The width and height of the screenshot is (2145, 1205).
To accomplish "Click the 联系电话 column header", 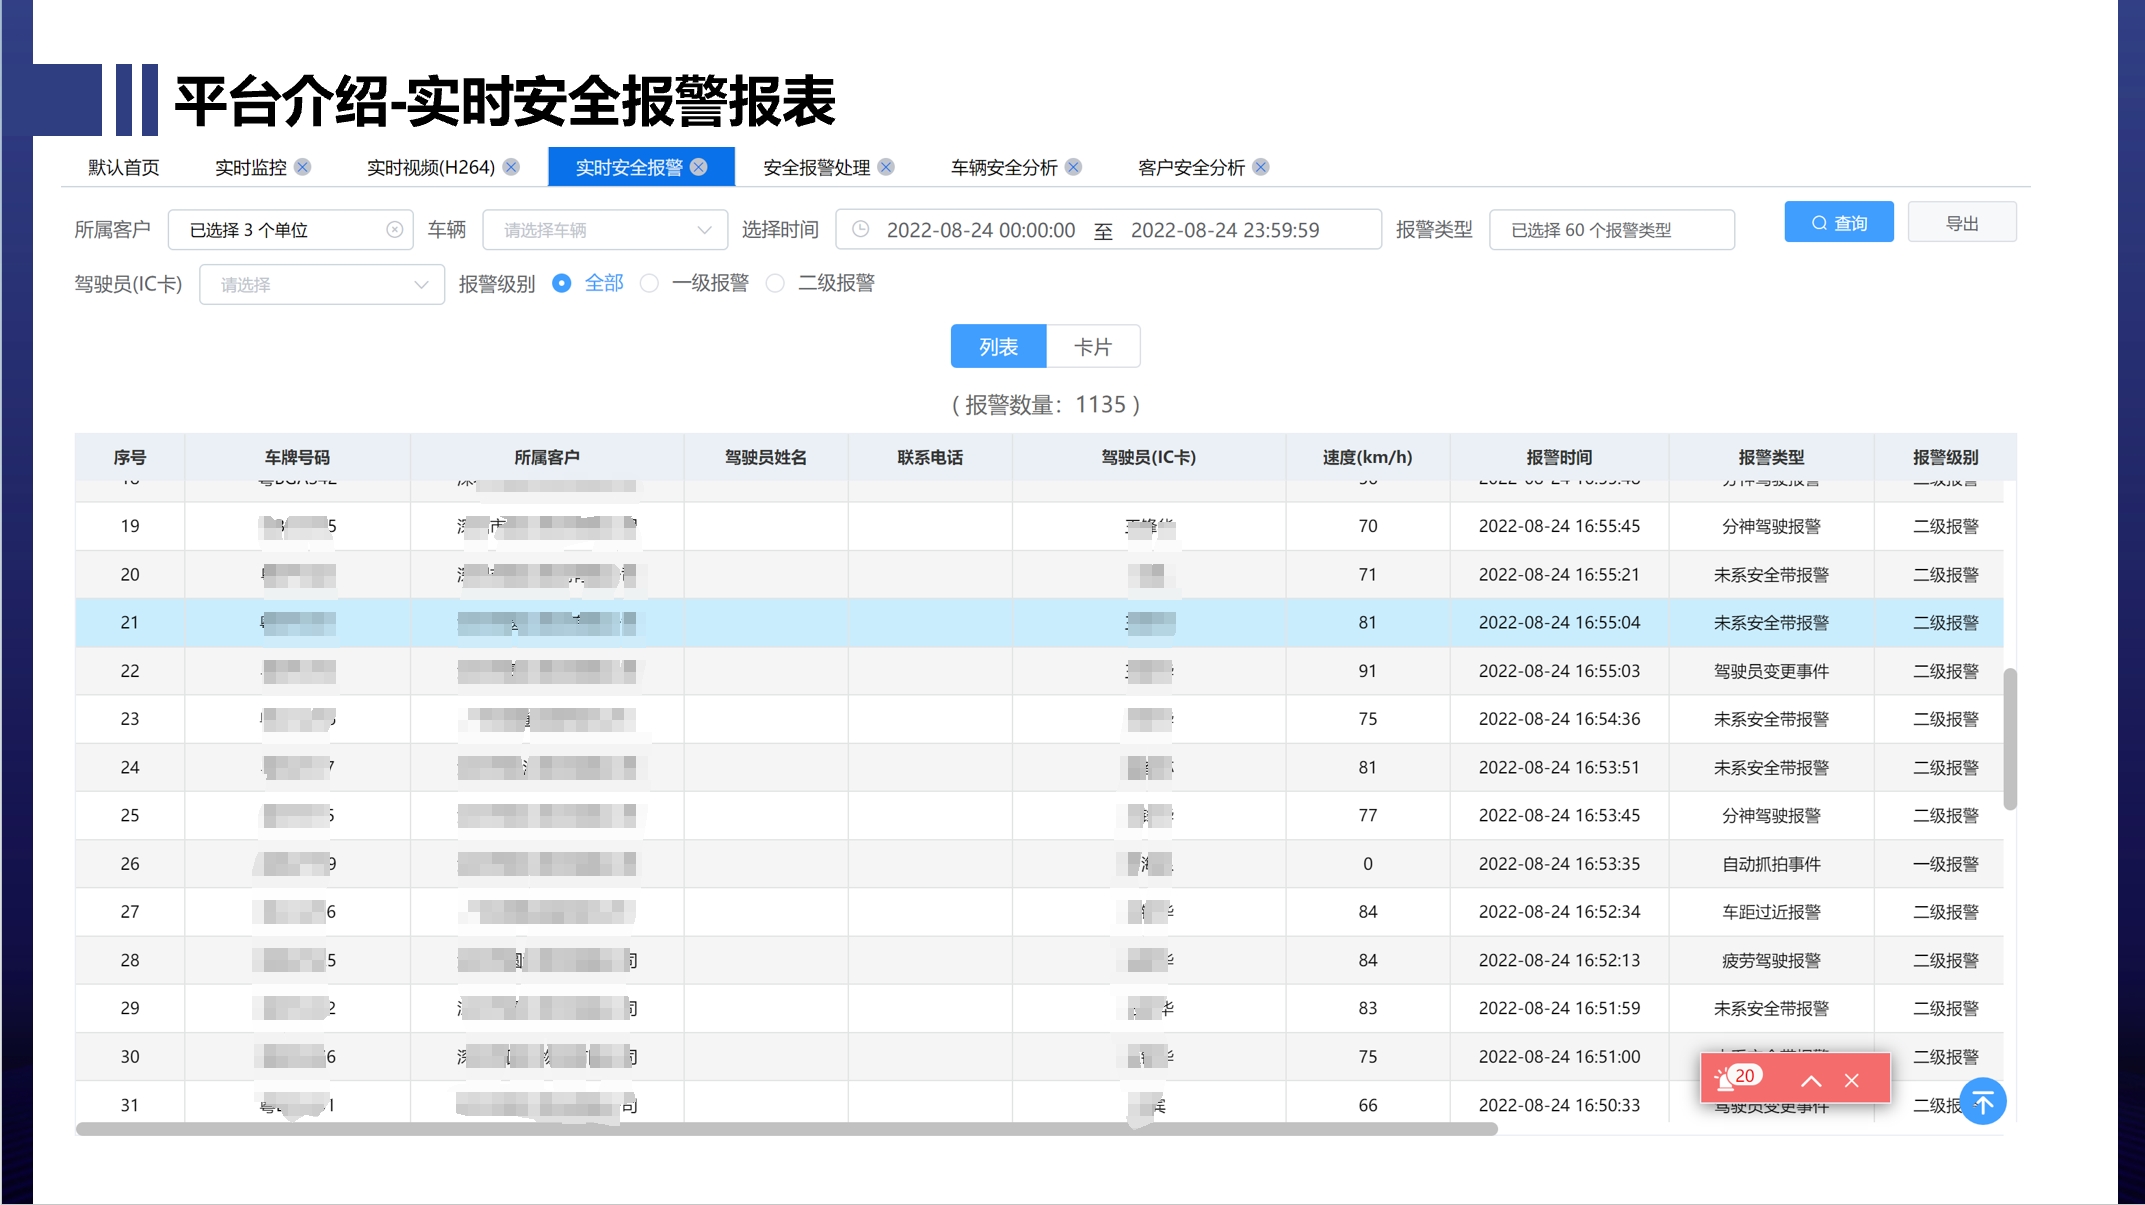I will click(x=930, y=457).
